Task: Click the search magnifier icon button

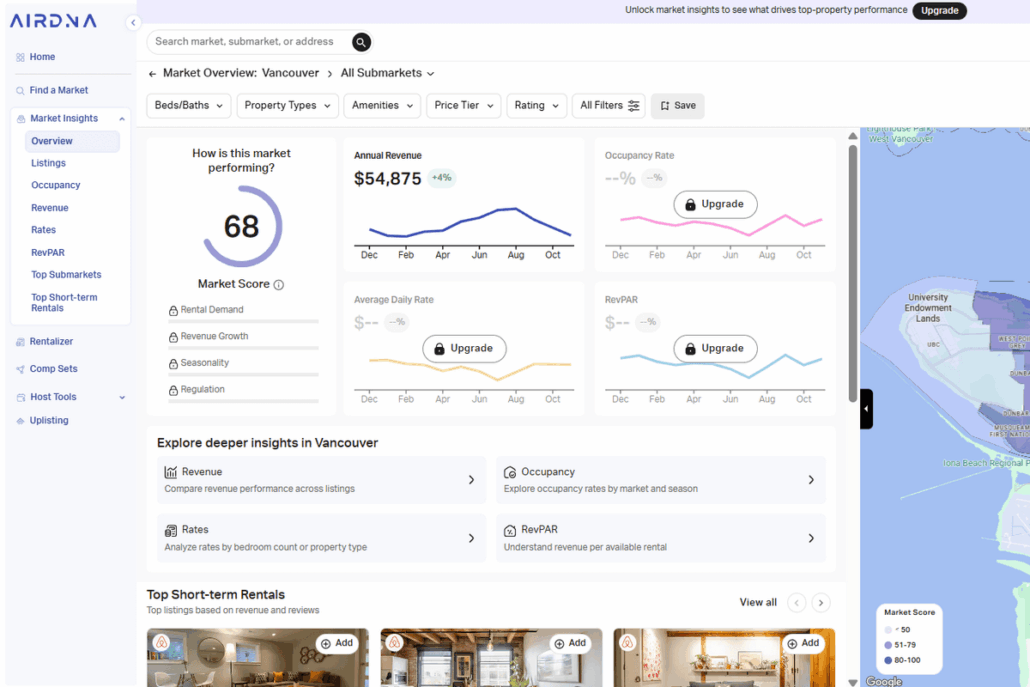Action: pos(361,42)
